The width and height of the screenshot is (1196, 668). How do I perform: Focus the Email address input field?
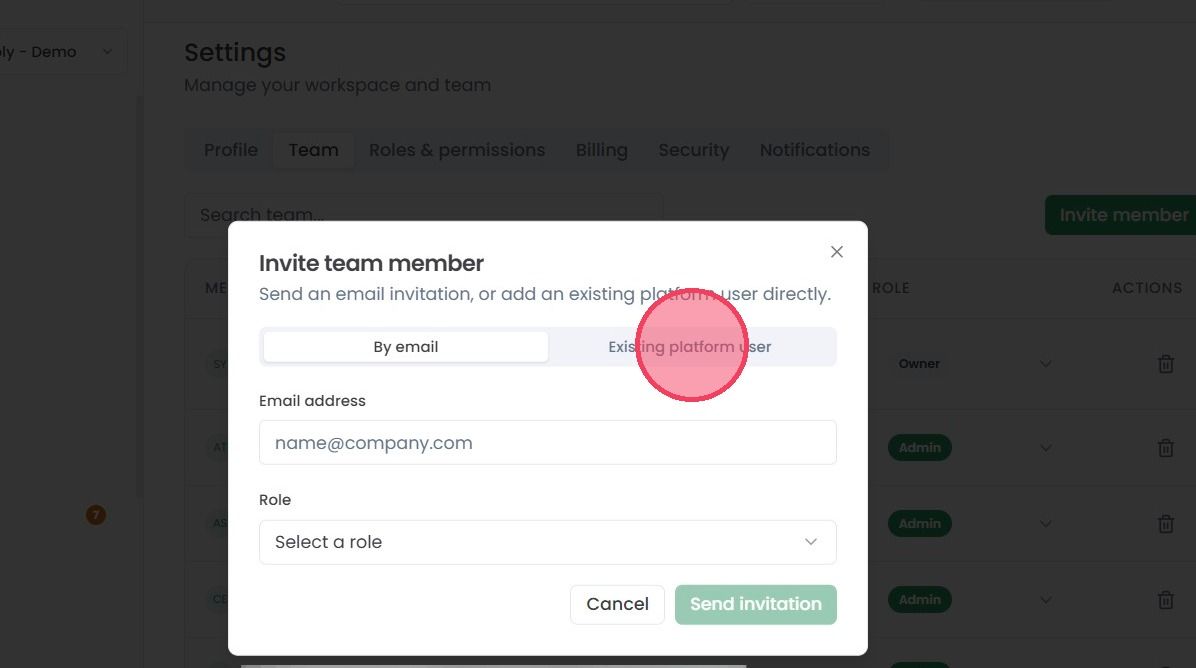pyautogui.click(x=548, y=442)
